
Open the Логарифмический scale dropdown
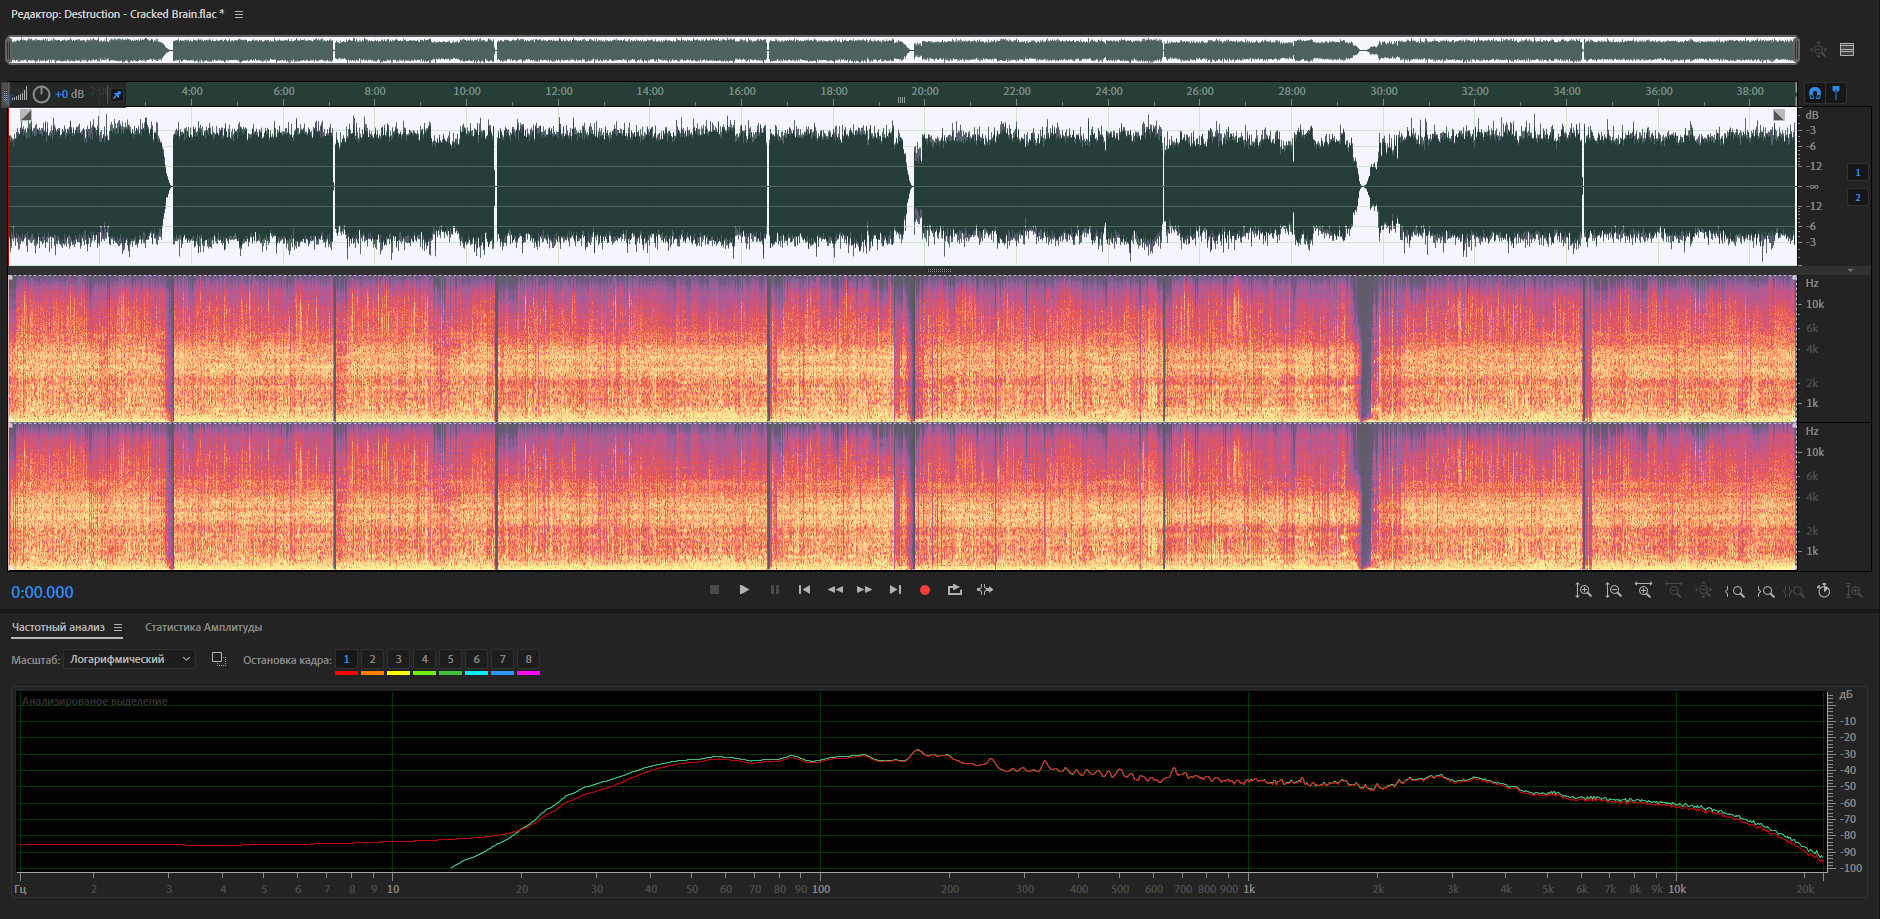click(129, 659)
